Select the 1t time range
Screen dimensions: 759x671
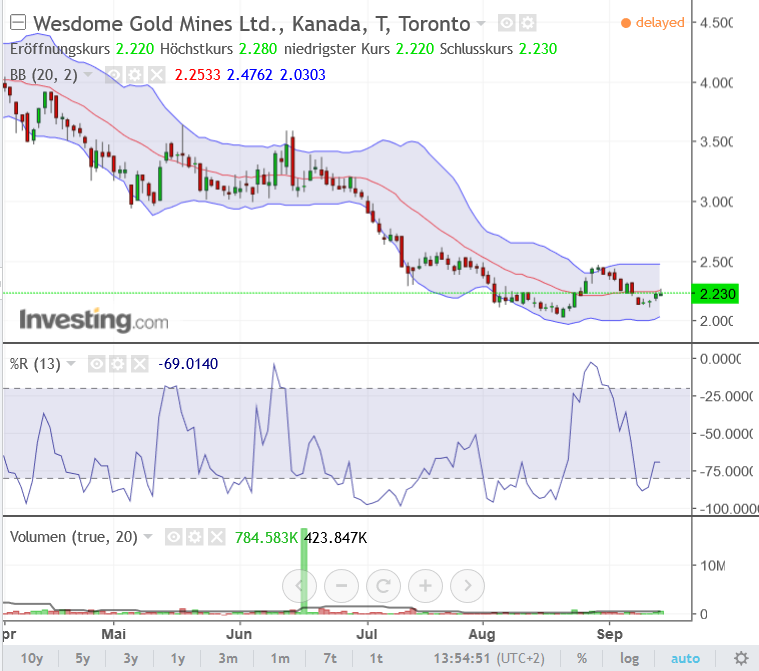pos(376,658)
